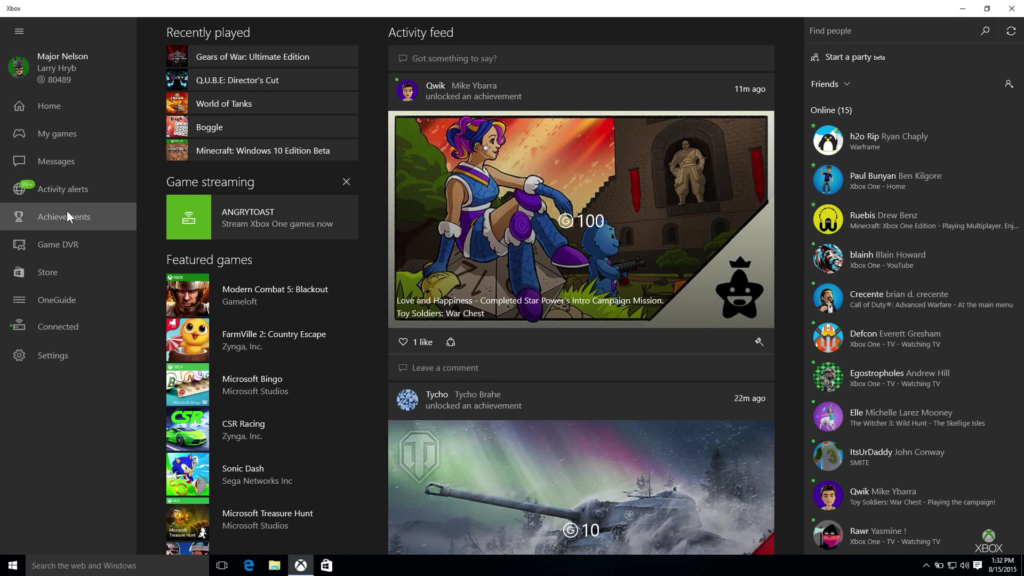Like Qwik's achievement with the heart
This screenshot has height=576, width=1024.
(403, 342)
